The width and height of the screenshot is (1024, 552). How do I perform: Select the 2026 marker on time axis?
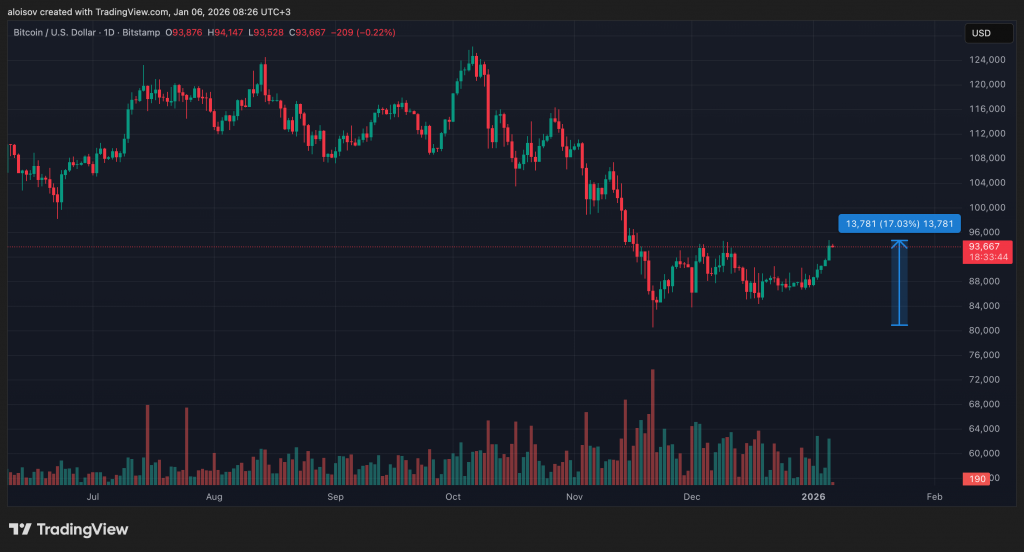click(x=813, y=496)
